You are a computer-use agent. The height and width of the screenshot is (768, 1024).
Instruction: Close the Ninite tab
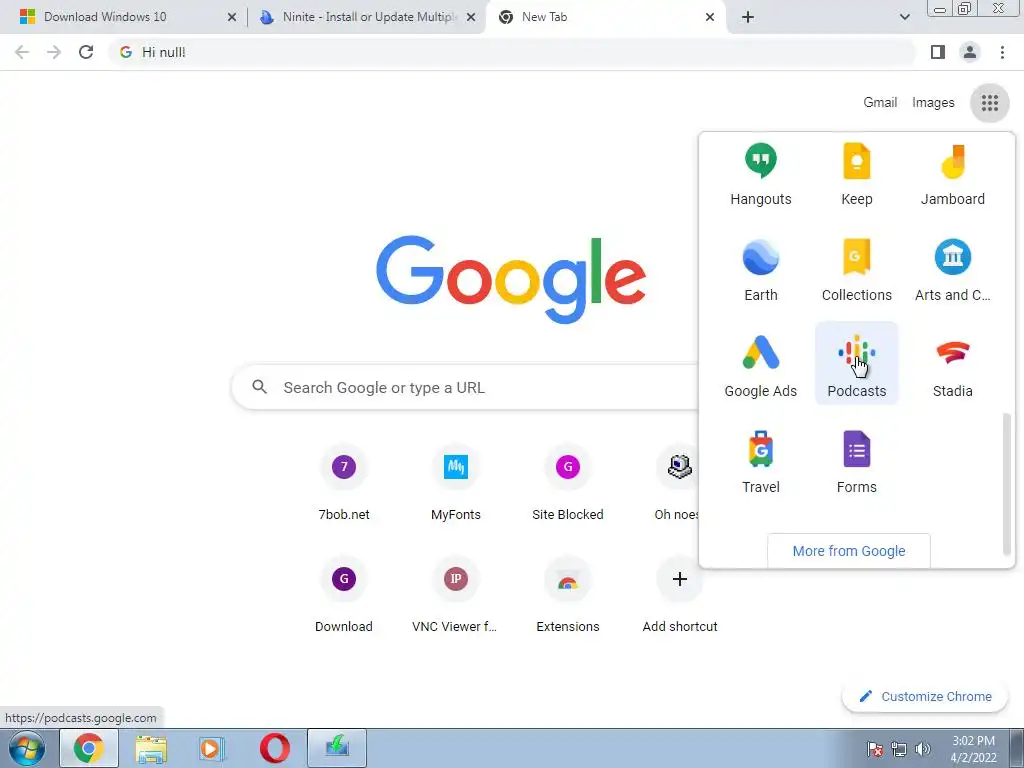click(x=470, y=18)
